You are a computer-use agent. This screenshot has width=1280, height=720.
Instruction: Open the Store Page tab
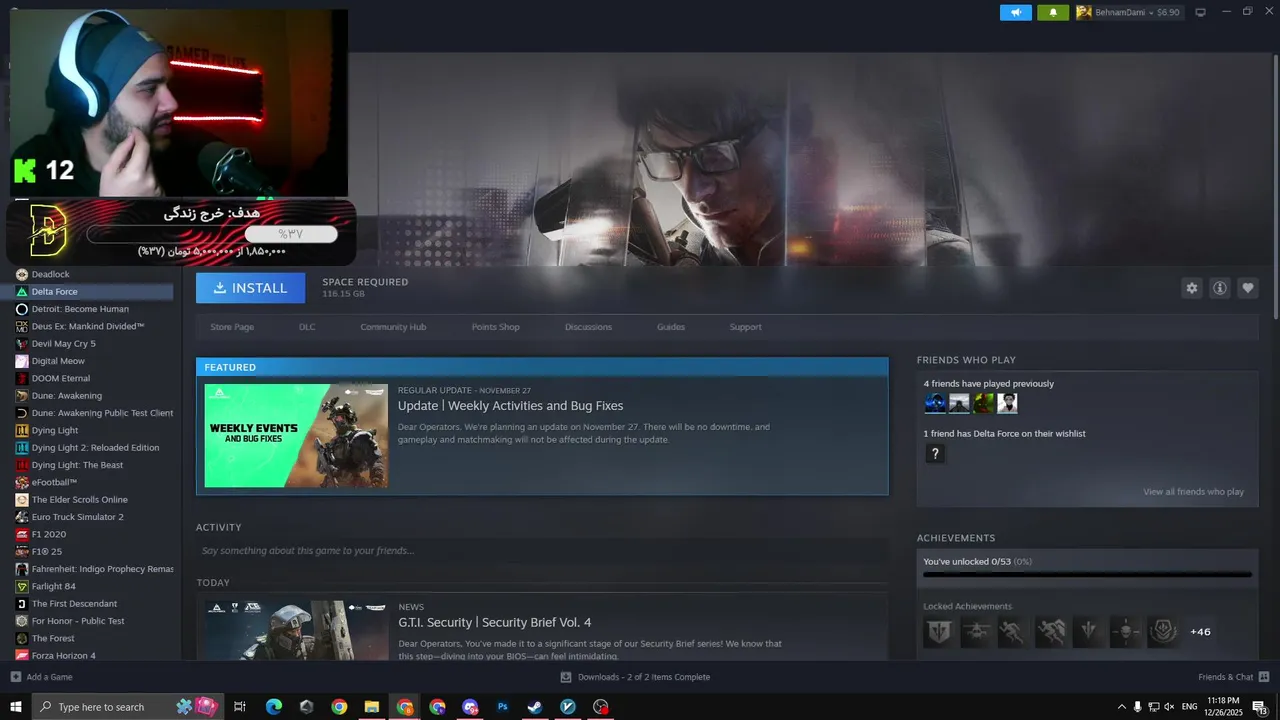pos(232,327)
